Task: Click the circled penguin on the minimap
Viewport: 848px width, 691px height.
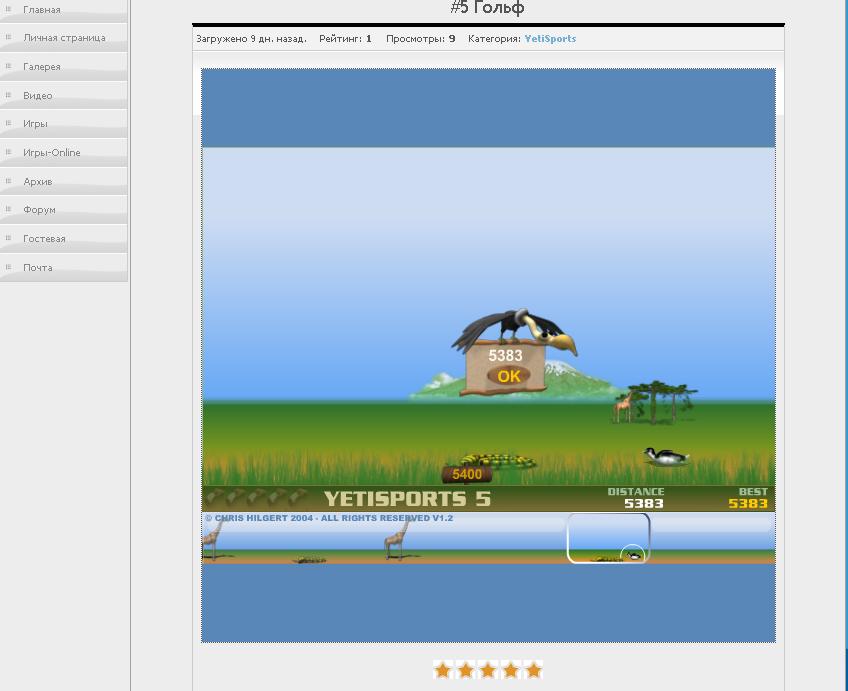Action: point(633,555)
